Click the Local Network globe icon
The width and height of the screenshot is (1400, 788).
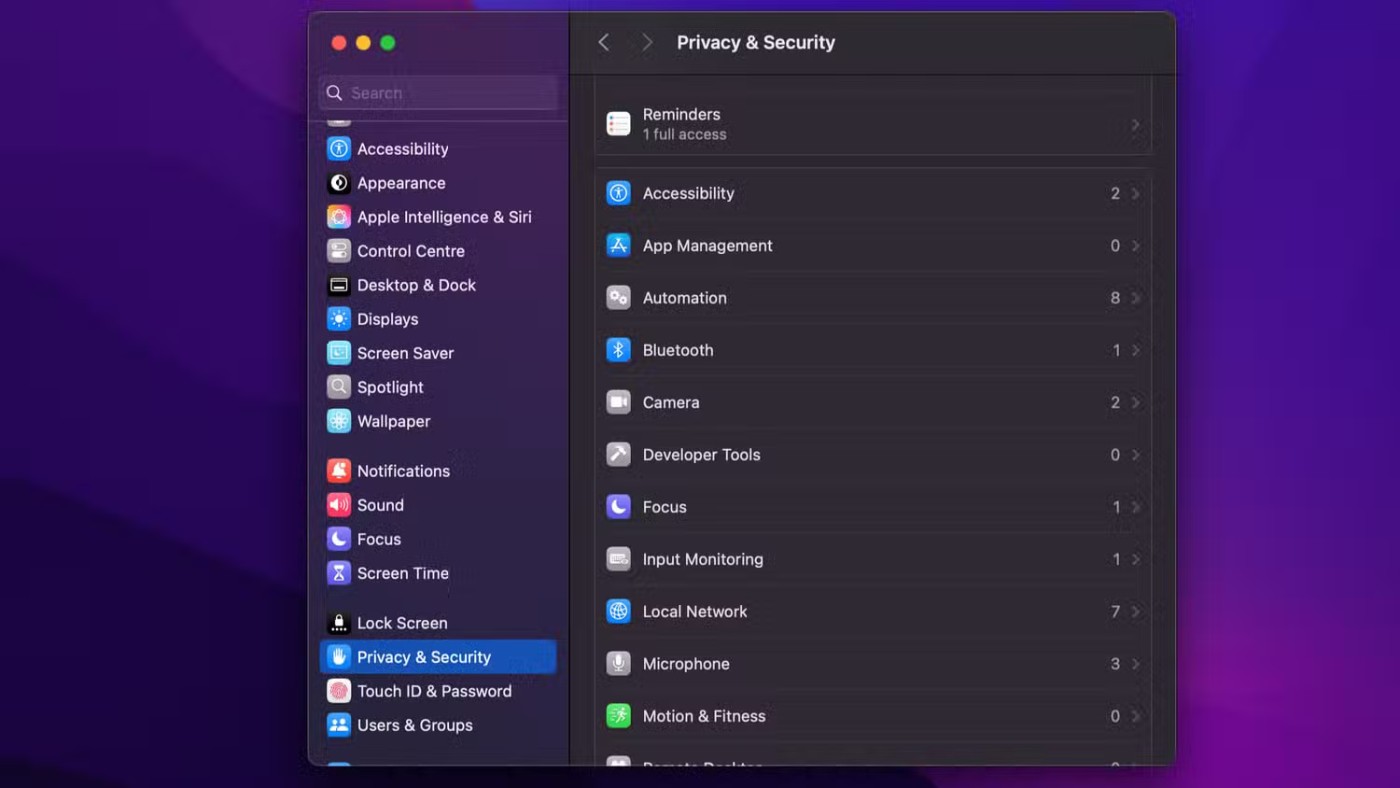pos(618,611)
